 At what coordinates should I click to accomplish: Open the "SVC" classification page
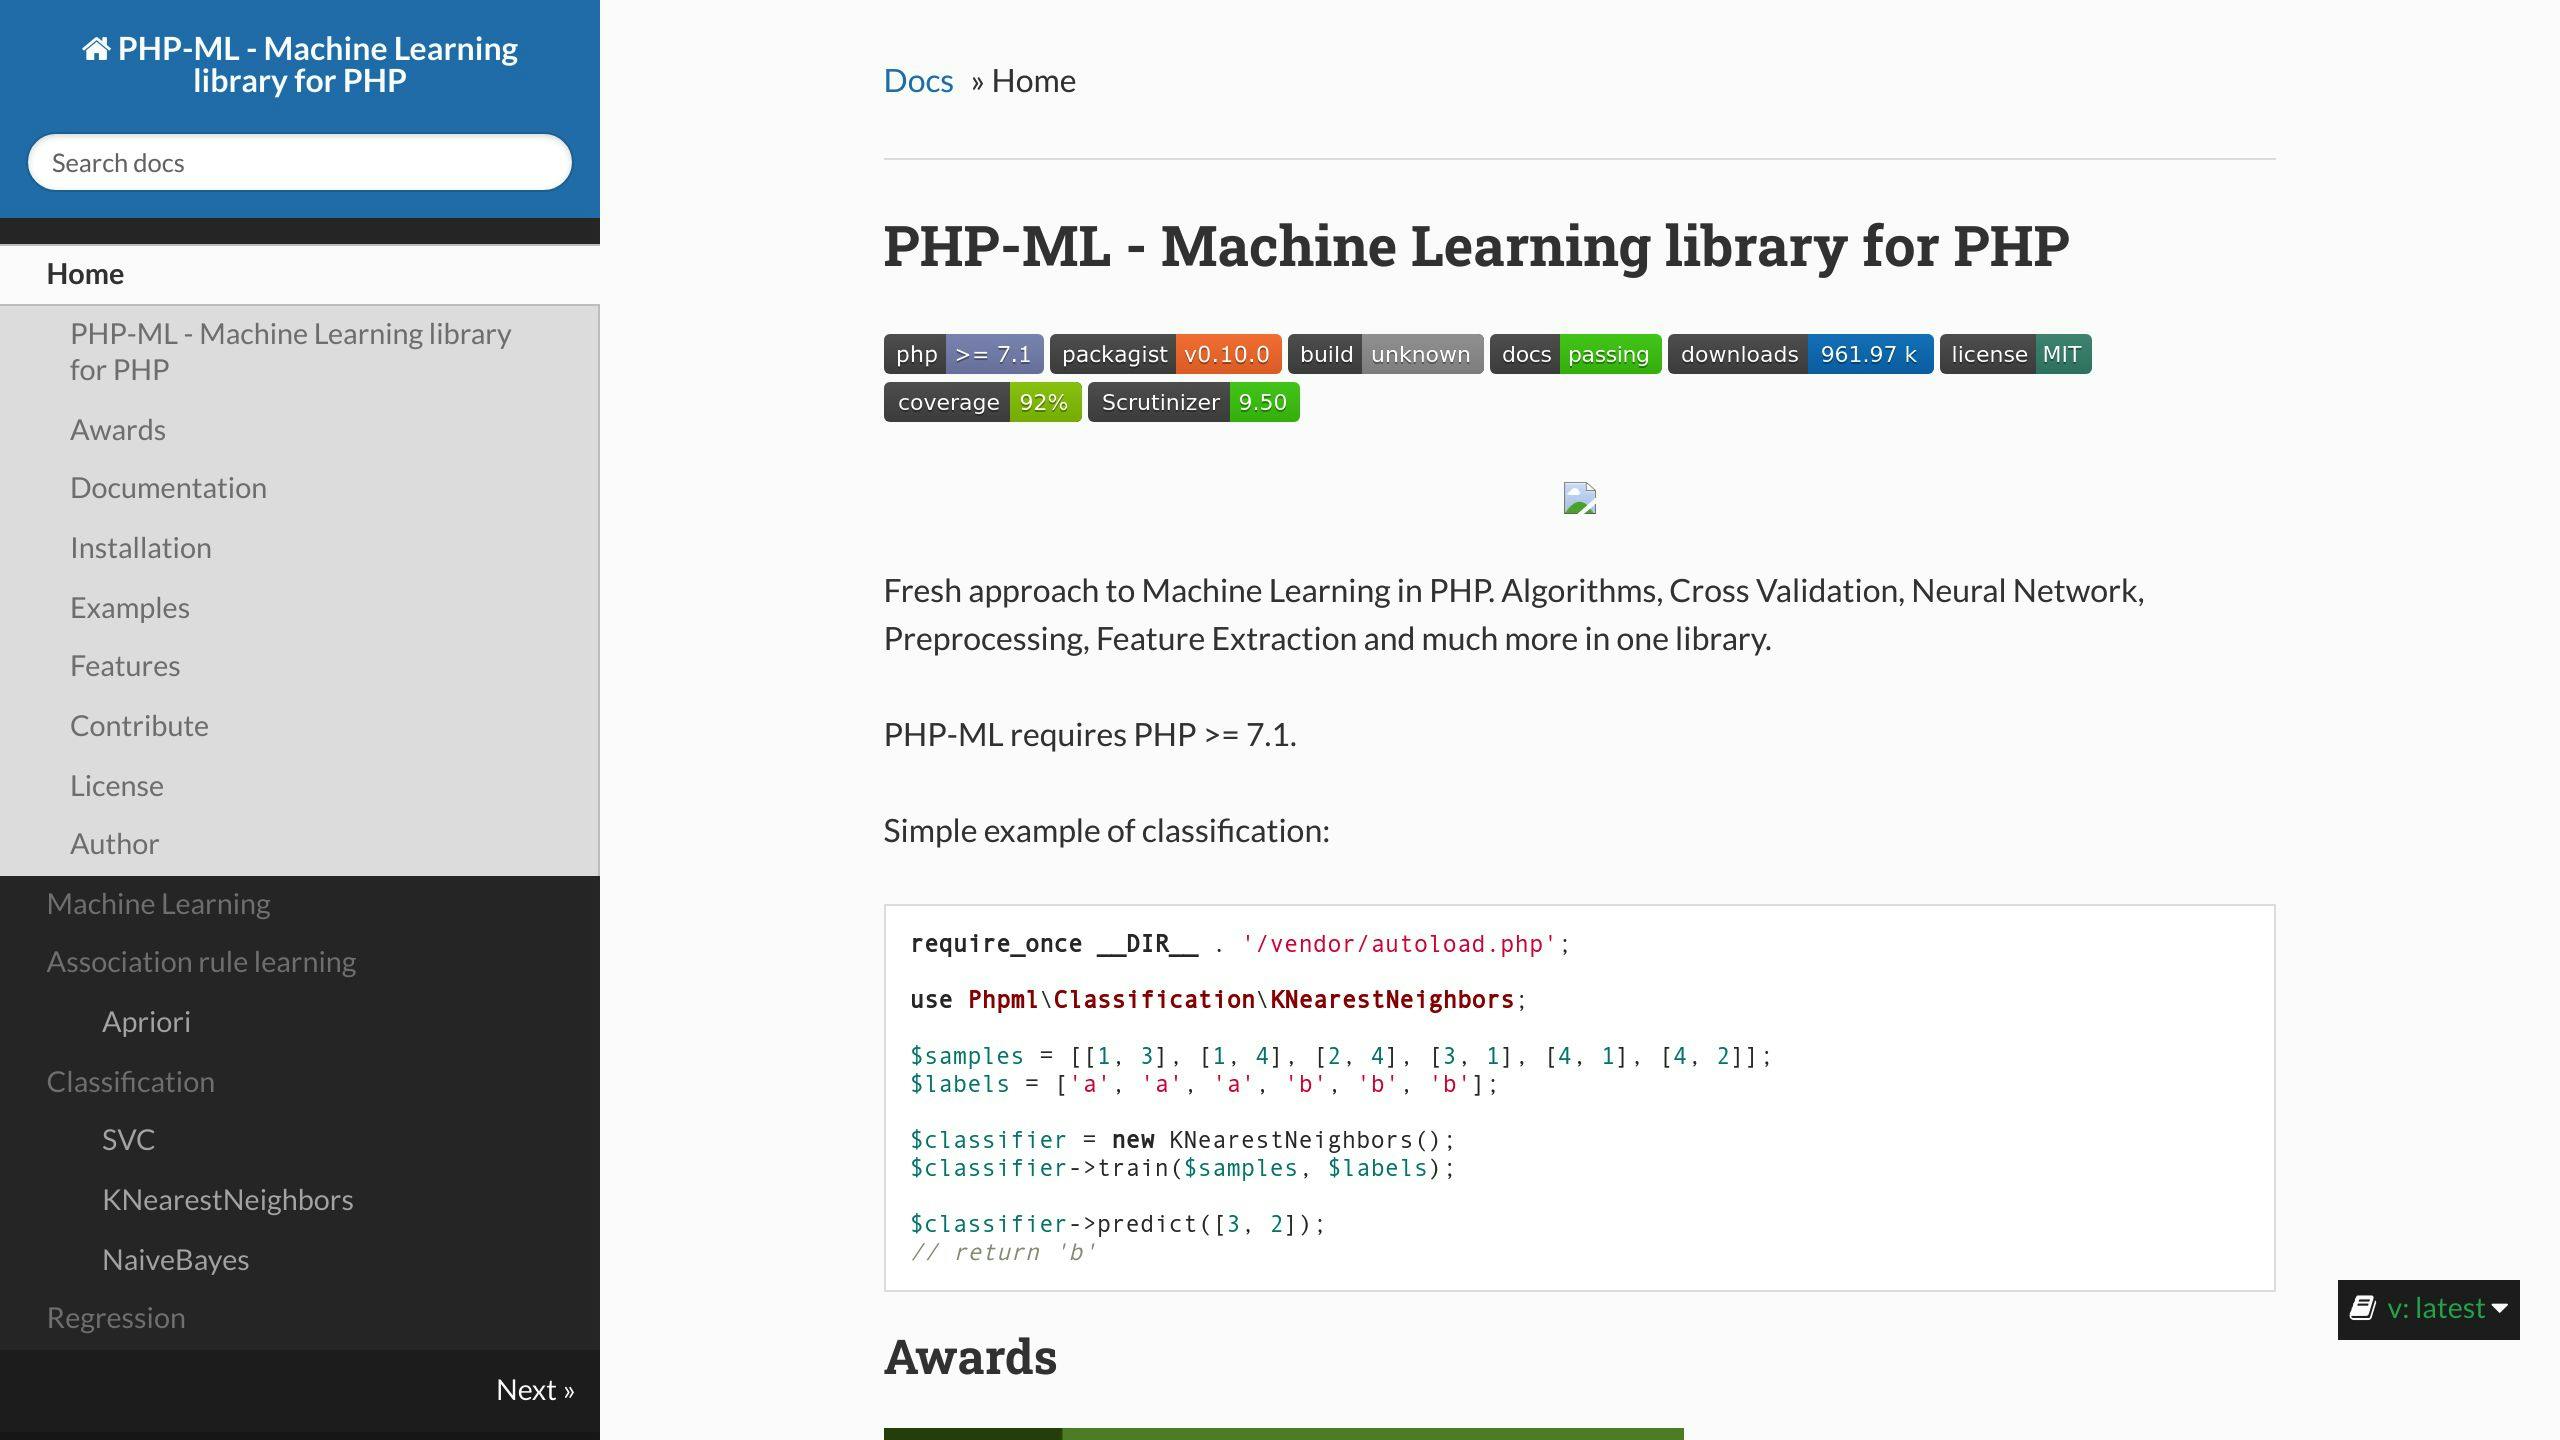(x=128, y=1139)
